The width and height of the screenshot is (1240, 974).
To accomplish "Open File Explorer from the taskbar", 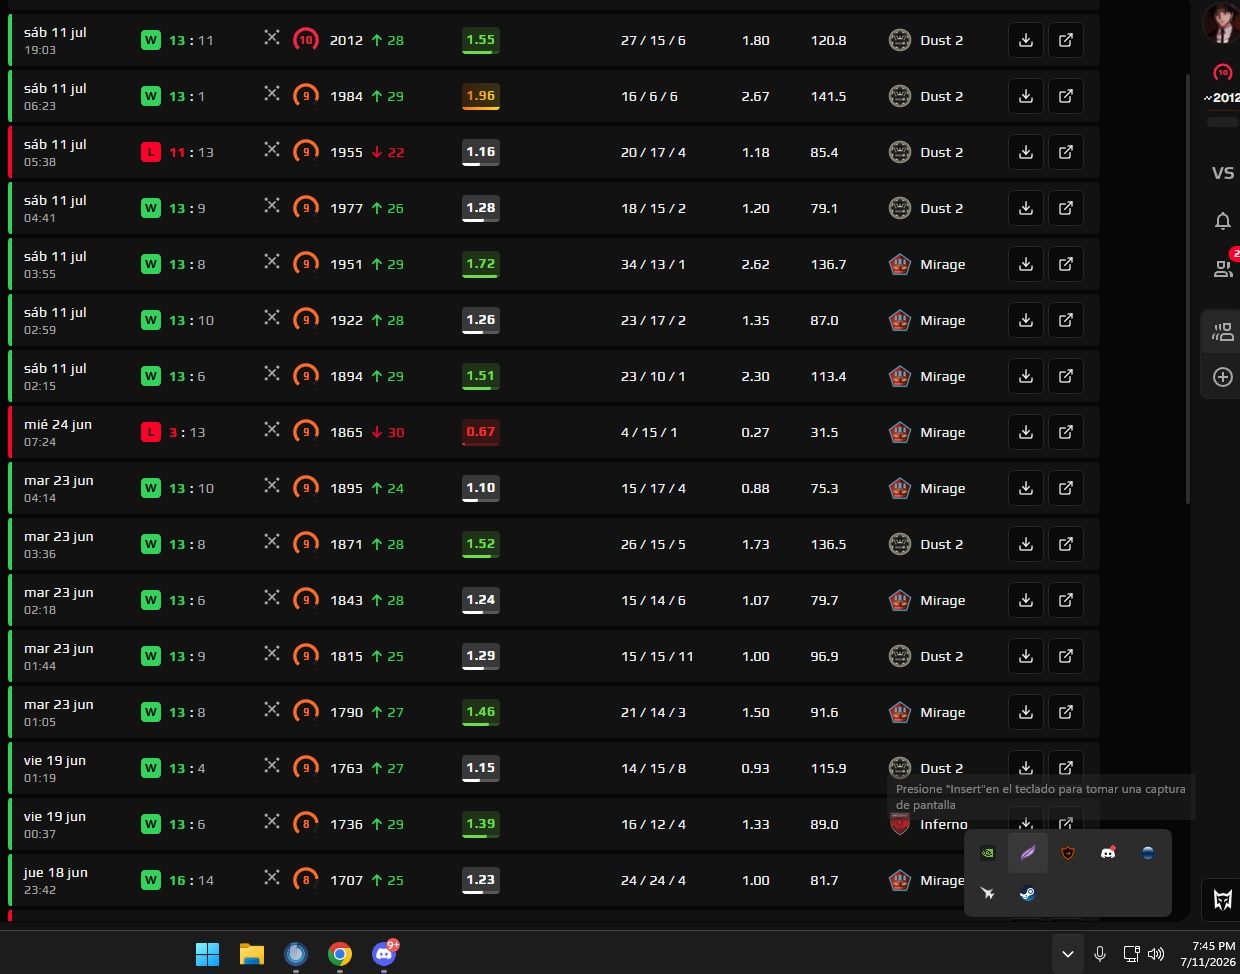I will [x=251, y=954].
